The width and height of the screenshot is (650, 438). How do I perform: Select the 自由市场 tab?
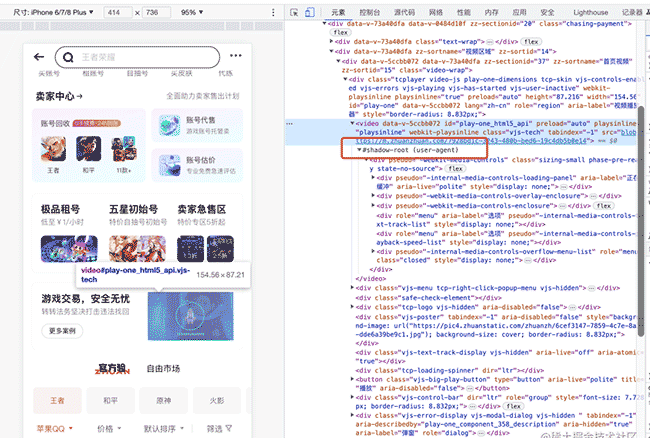(x=163, y=368)
